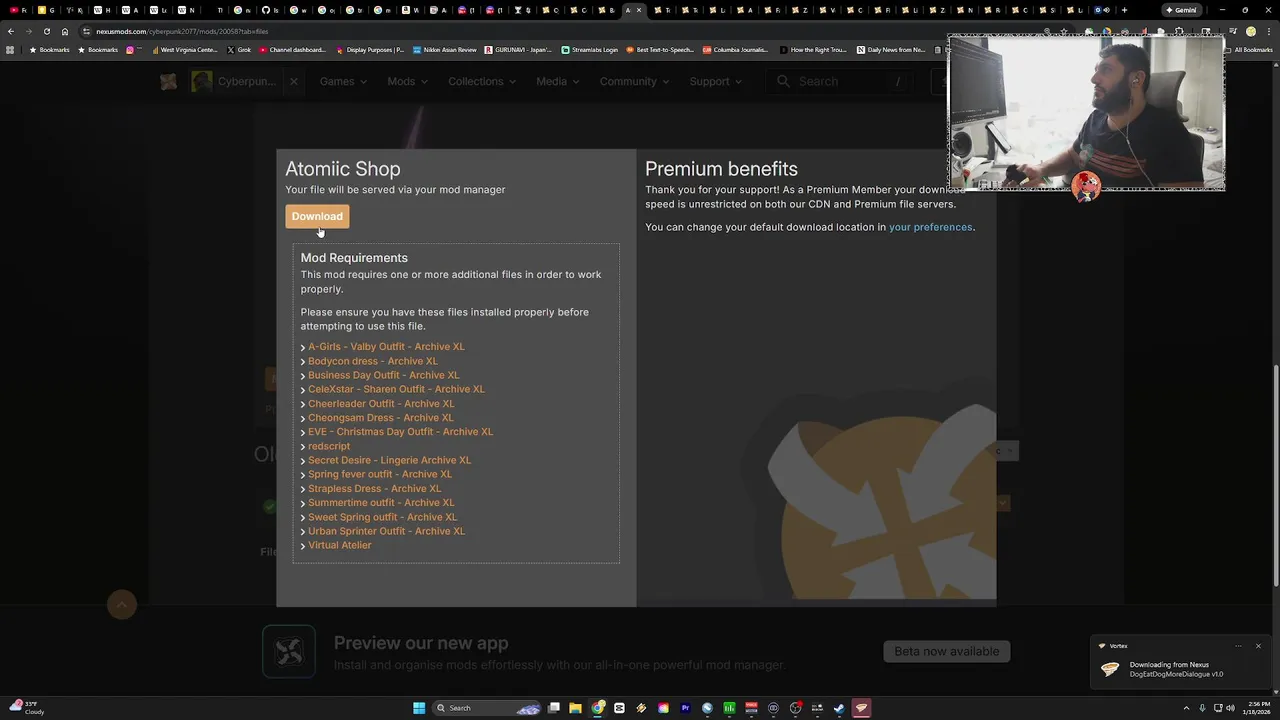The image size is (1280, 720).
Task: Reload the page with refresh icon
Action: coord(46,31)
